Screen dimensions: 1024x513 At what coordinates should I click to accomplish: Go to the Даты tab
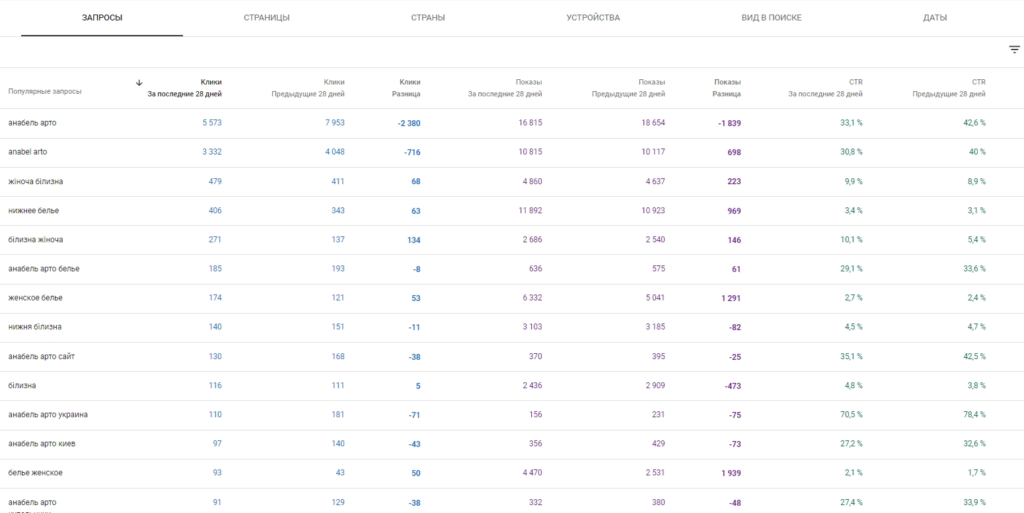[x=935, y=18]
